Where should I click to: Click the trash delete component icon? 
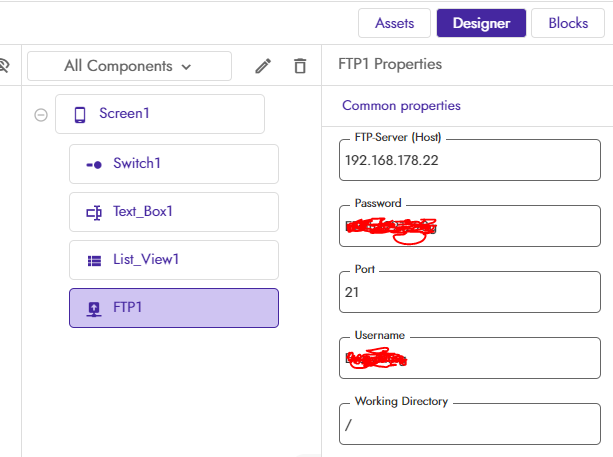(x=300, y=66)
